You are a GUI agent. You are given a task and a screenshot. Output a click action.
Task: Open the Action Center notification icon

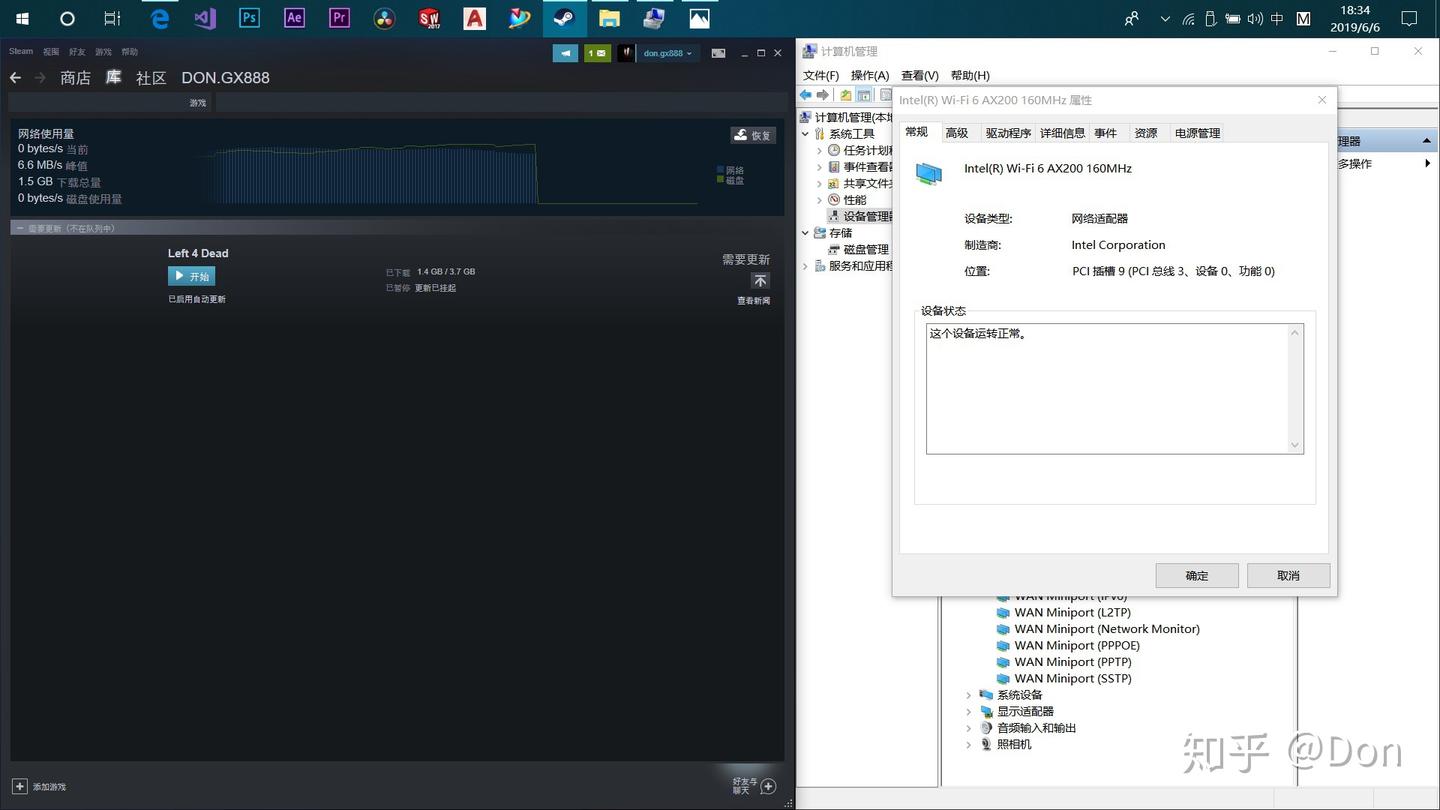pos(1409,18)
